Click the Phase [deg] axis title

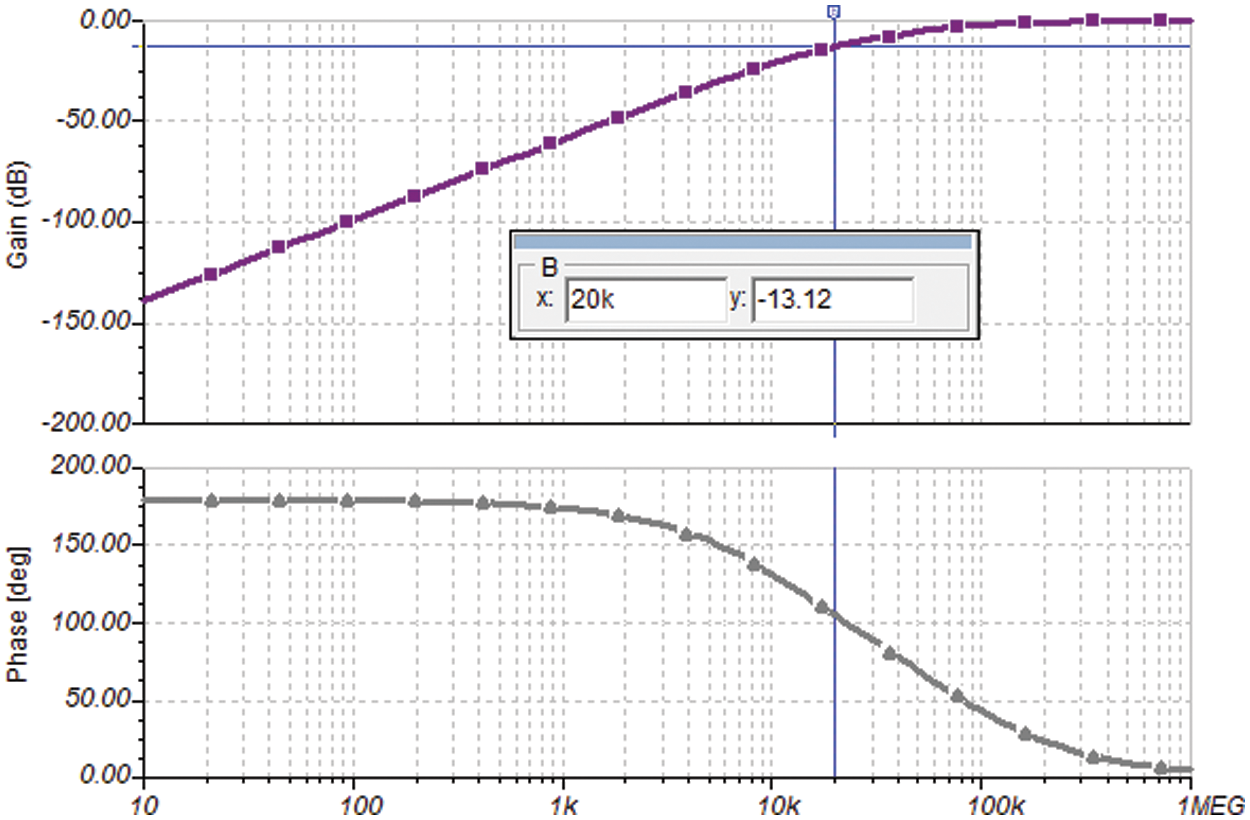pyautogui.click(x=17, y=622)
